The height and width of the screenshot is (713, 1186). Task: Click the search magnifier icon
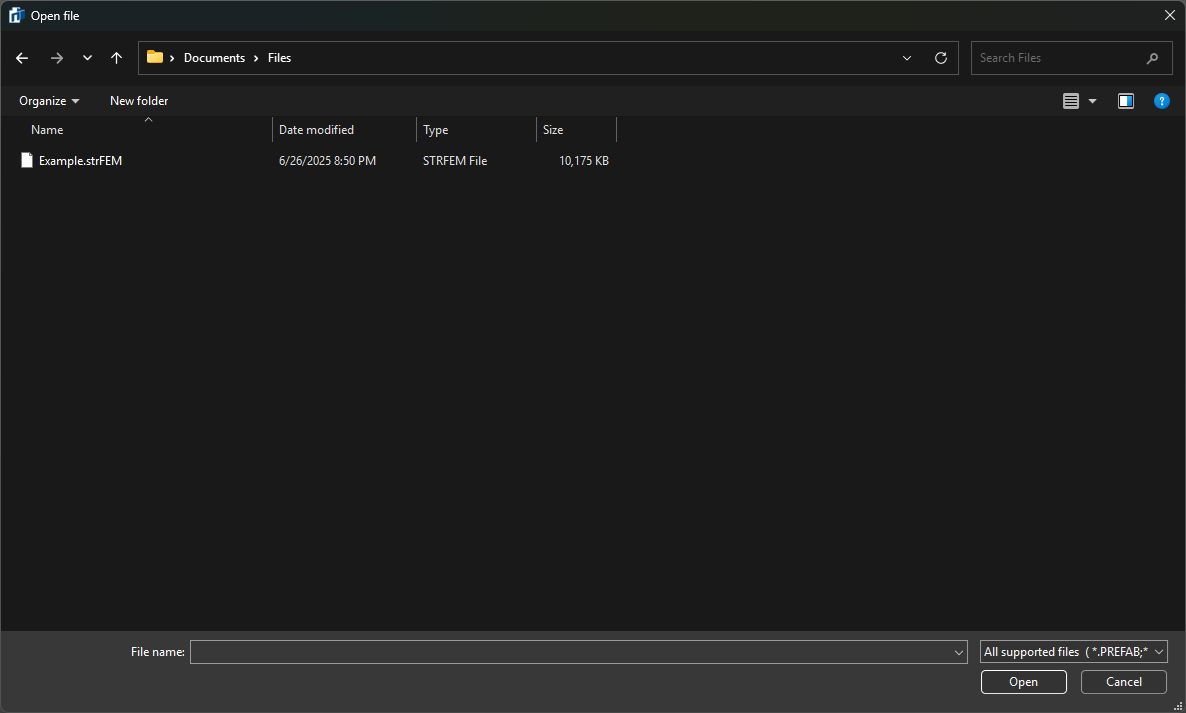click(1152, 58)
